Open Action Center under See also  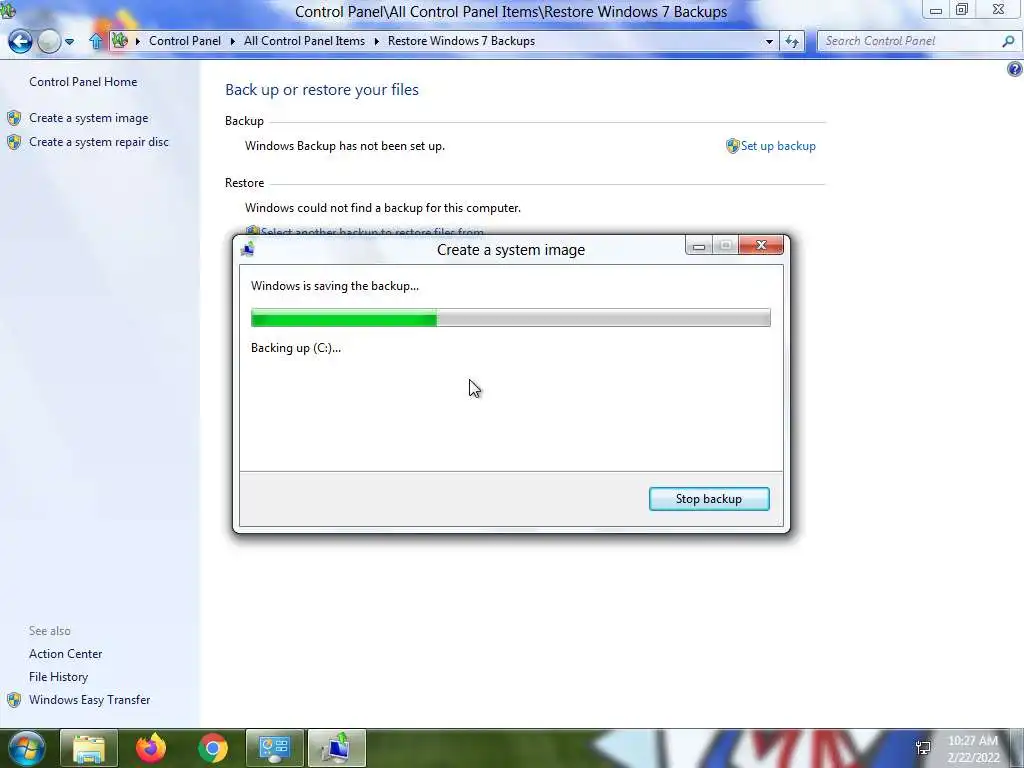(65, 654)
